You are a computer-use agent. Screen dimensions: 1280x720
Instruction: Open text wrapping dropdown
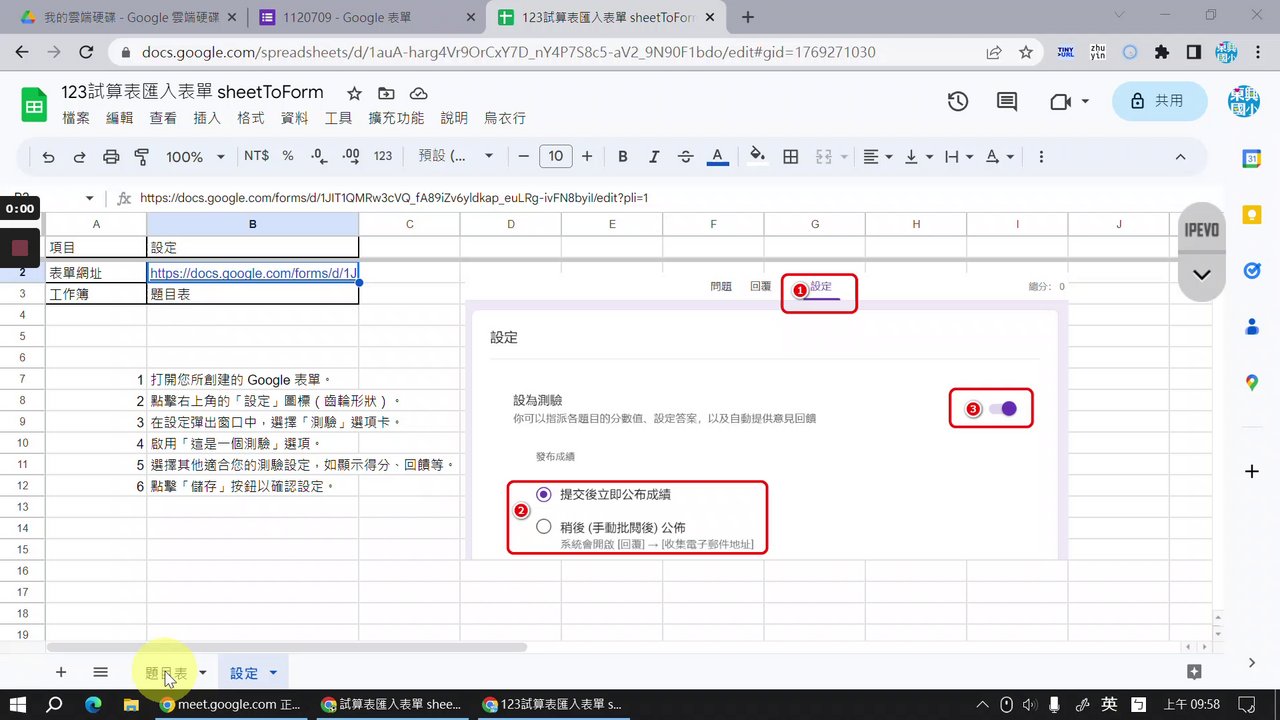[x=959, y=157]
